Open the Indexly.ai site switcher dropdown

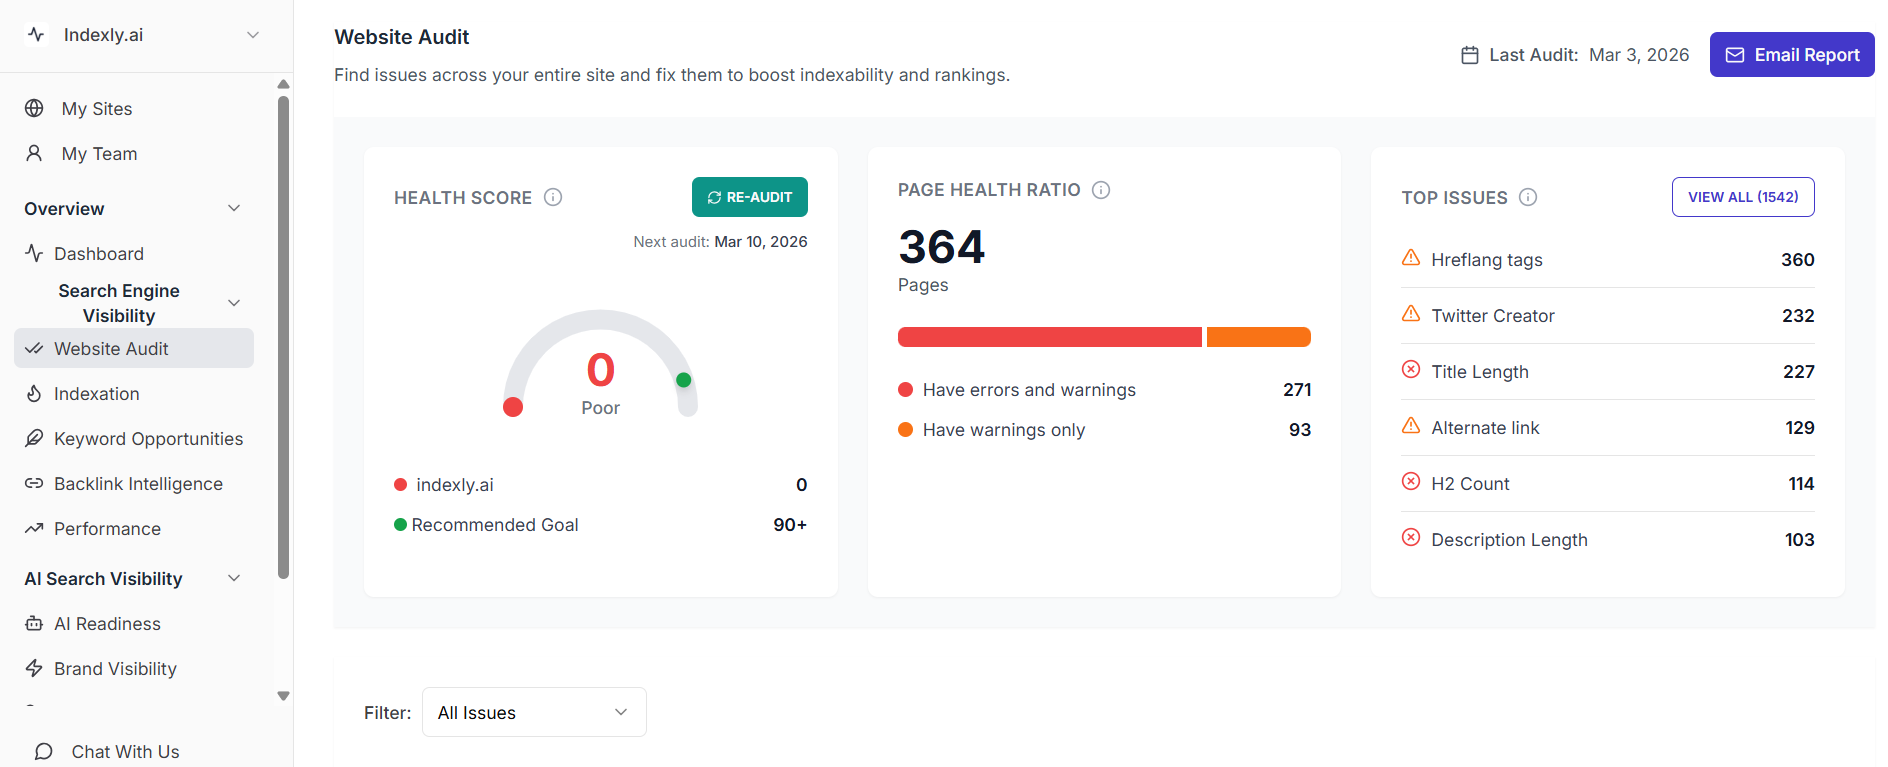coord(253,35)
